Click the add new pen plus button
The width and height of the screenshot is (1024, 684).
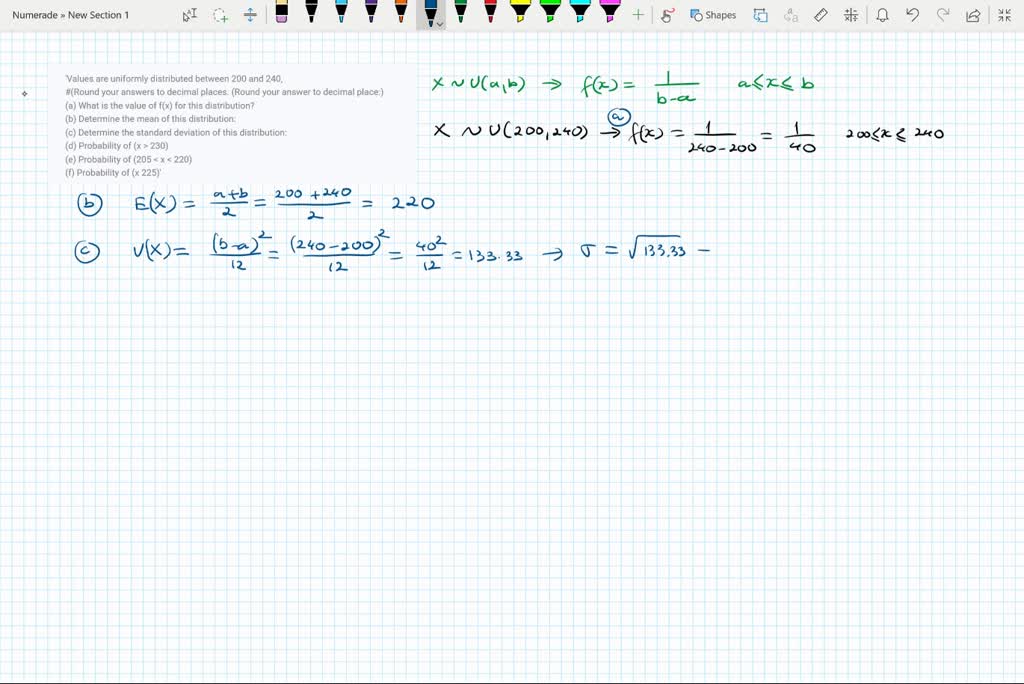pyautogui.click(x=636, y=14)
